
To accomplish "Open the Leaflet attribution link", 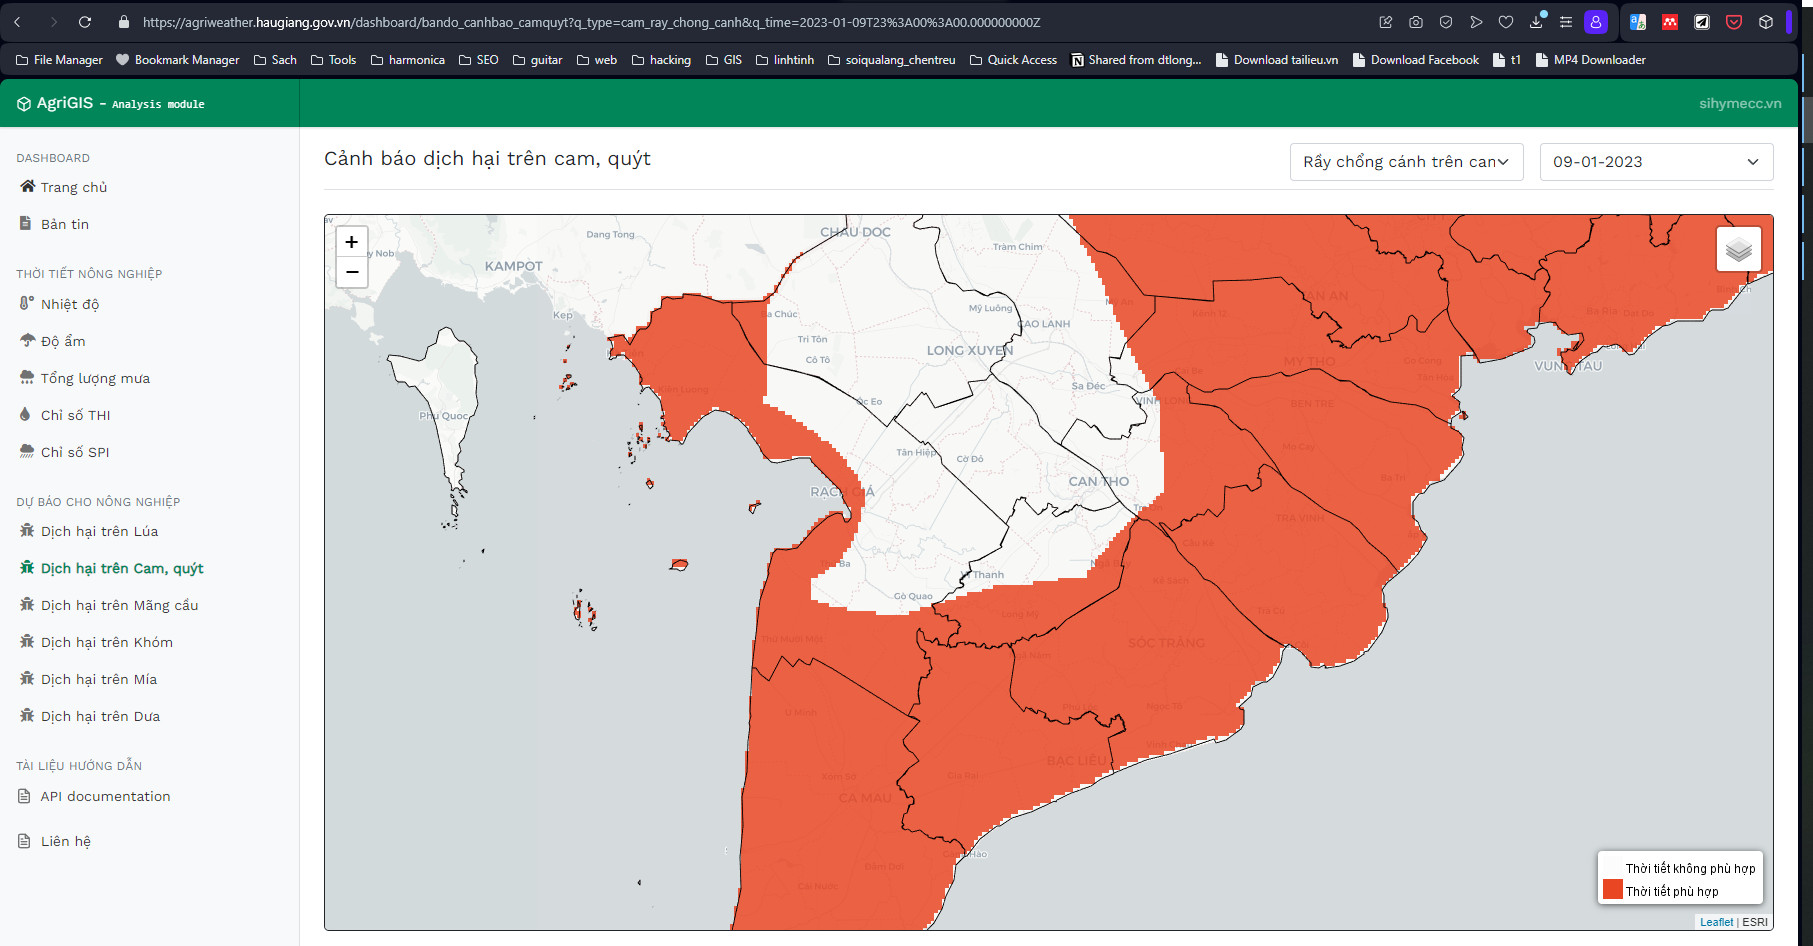I will 1716,922.
